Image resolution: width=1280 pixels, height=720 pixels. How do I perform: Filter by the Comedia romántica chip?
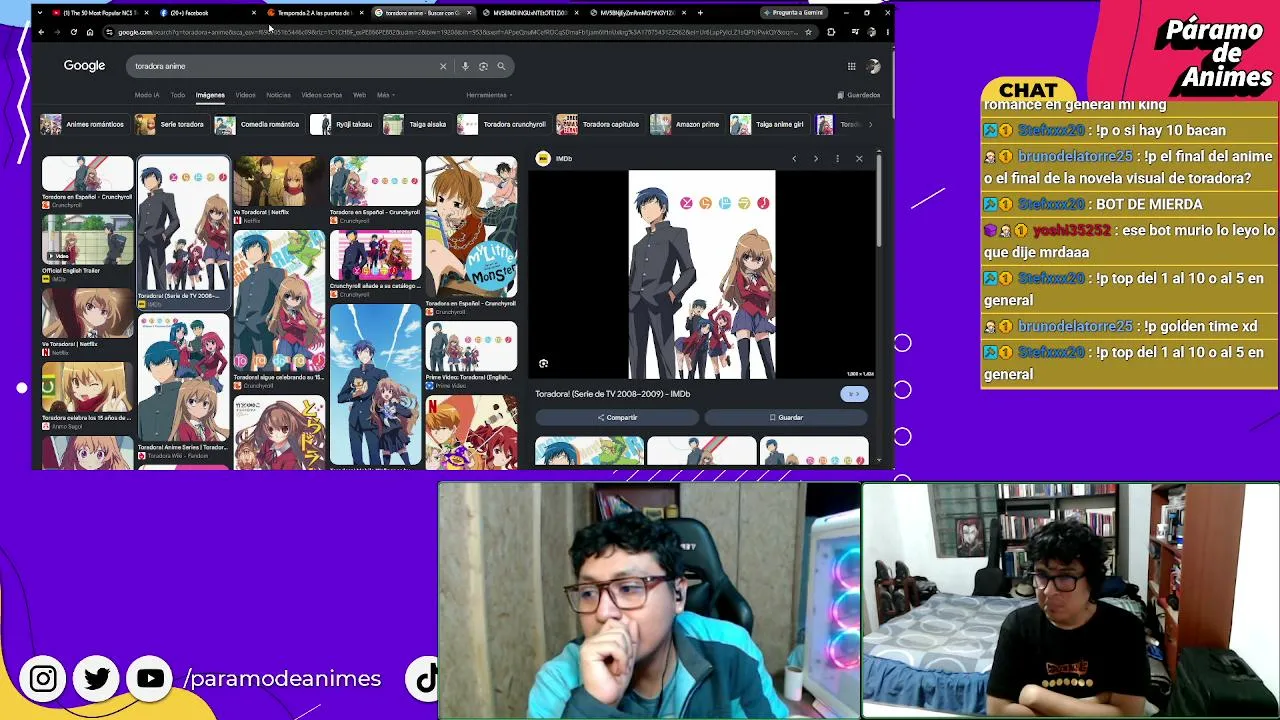click(x=257, y=124)
